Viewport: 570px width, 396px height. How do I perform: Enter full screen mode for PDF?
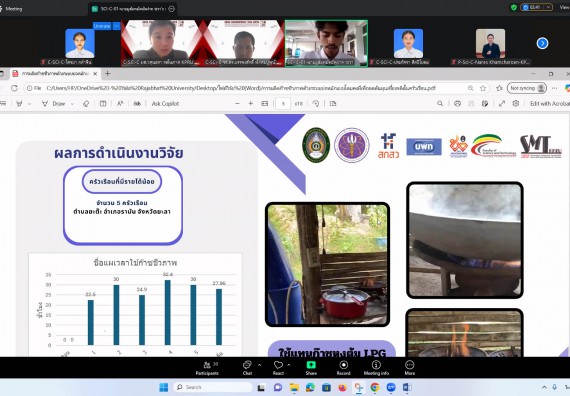[x=502, y=104]
